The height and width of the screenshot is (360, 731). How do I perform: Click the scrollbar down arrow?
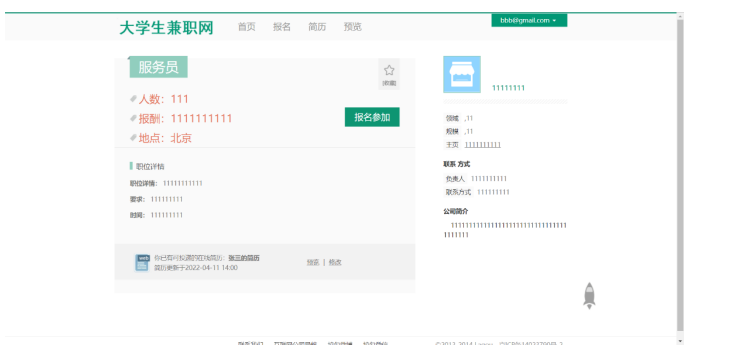[680, 341]
